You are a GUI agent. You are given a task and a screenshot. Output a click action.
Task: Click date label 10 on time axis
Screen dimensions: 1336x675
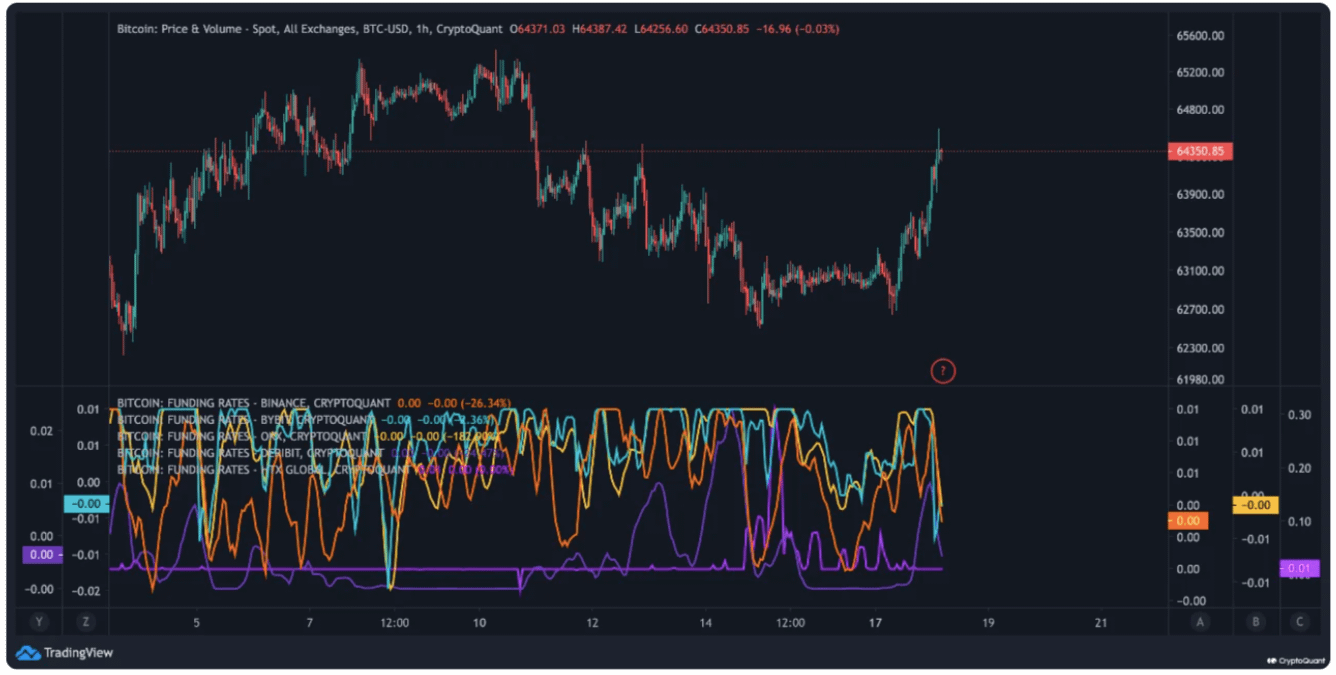(x=480, y=623)
